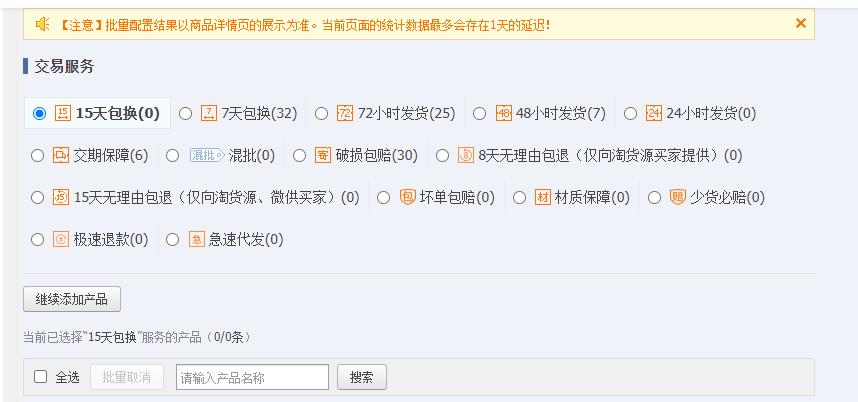Click the 坏单包赔 shield icon
This screenshot has width=858, height=402.
click(407, 197)
